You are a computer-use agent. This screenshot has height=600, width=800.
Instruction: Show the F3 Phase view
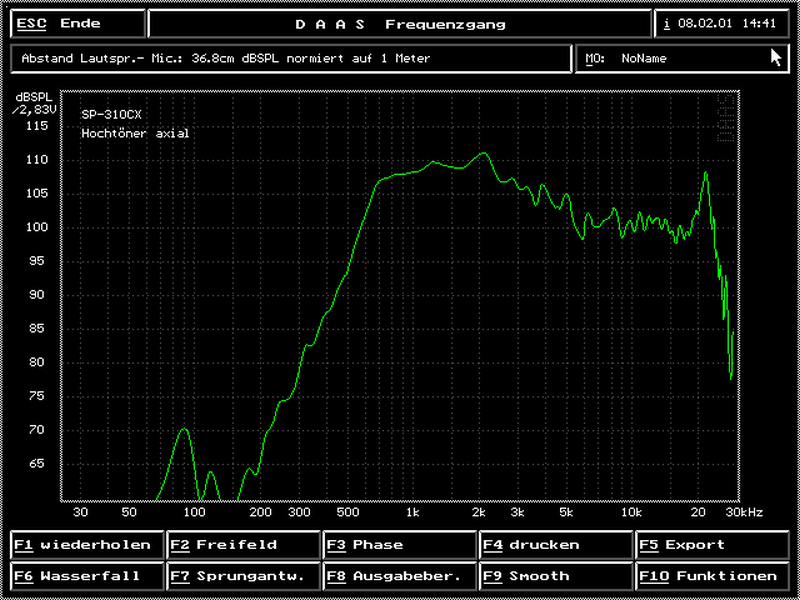click(399, 545)
